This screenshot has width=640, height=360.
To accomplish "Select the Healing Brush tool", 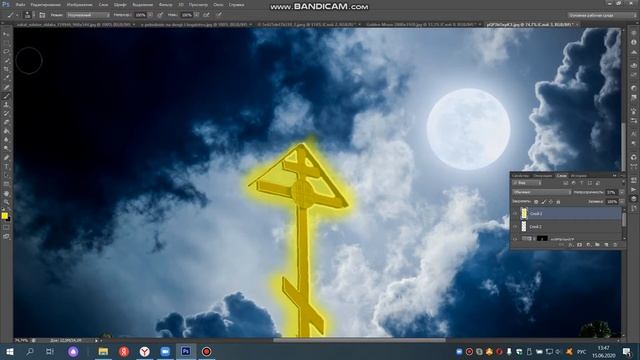I will click(6, 87).
